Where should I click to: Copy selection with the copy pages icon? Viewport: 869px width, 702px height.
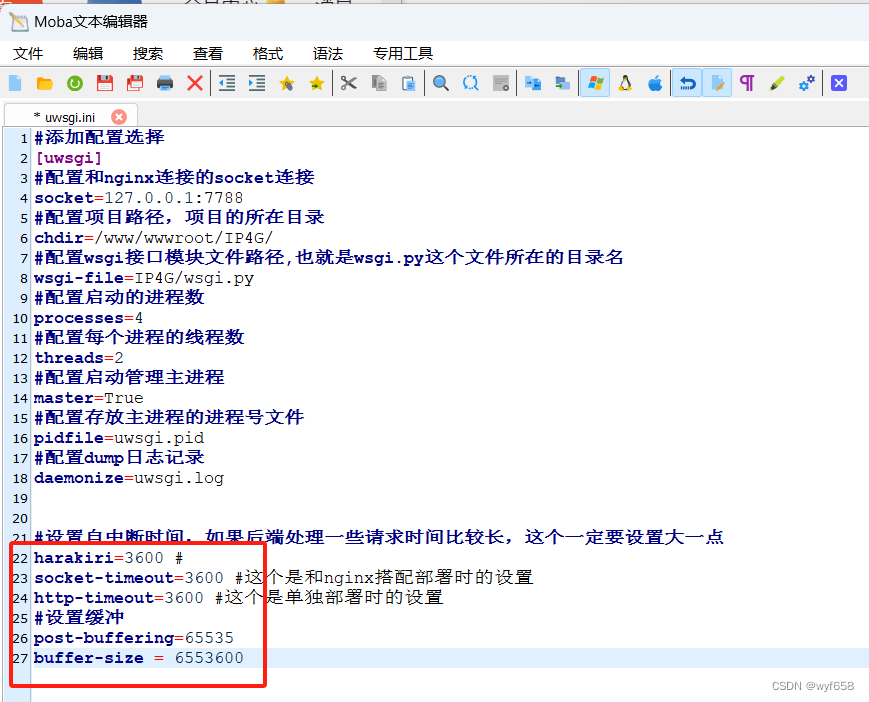pos(379,84)
